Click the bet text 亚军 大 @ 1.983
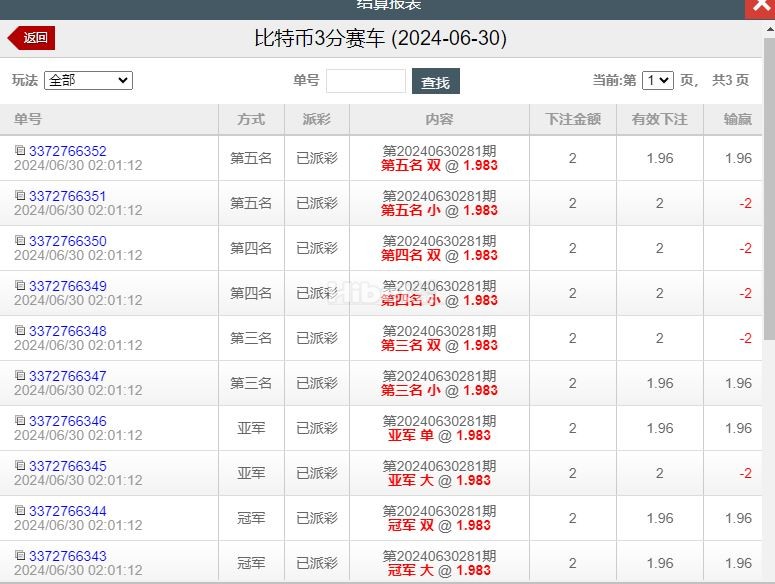This screenshot has width=775, height=584. pyautogui.click(x=439, y=480)
